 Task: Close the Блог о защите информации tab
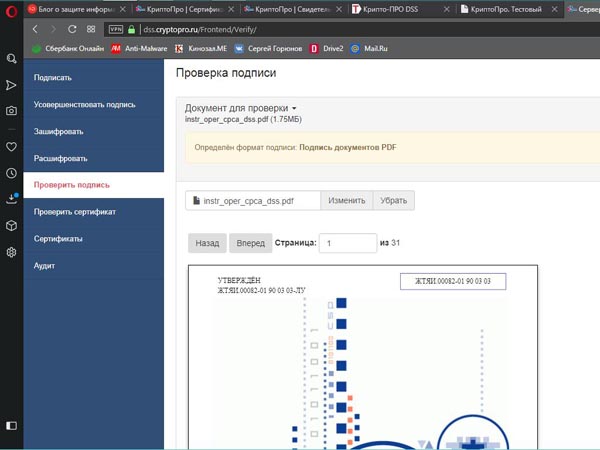[122, 9]
